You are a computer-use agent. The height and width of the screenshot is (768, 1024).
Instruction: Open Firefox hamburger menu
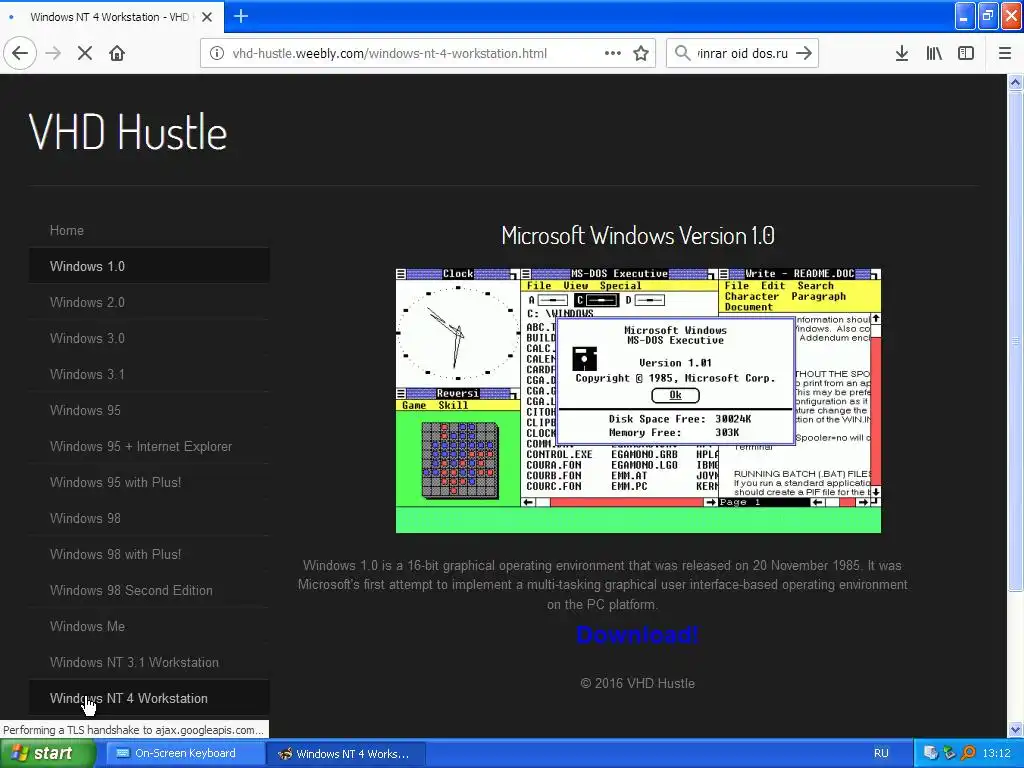1005,53
